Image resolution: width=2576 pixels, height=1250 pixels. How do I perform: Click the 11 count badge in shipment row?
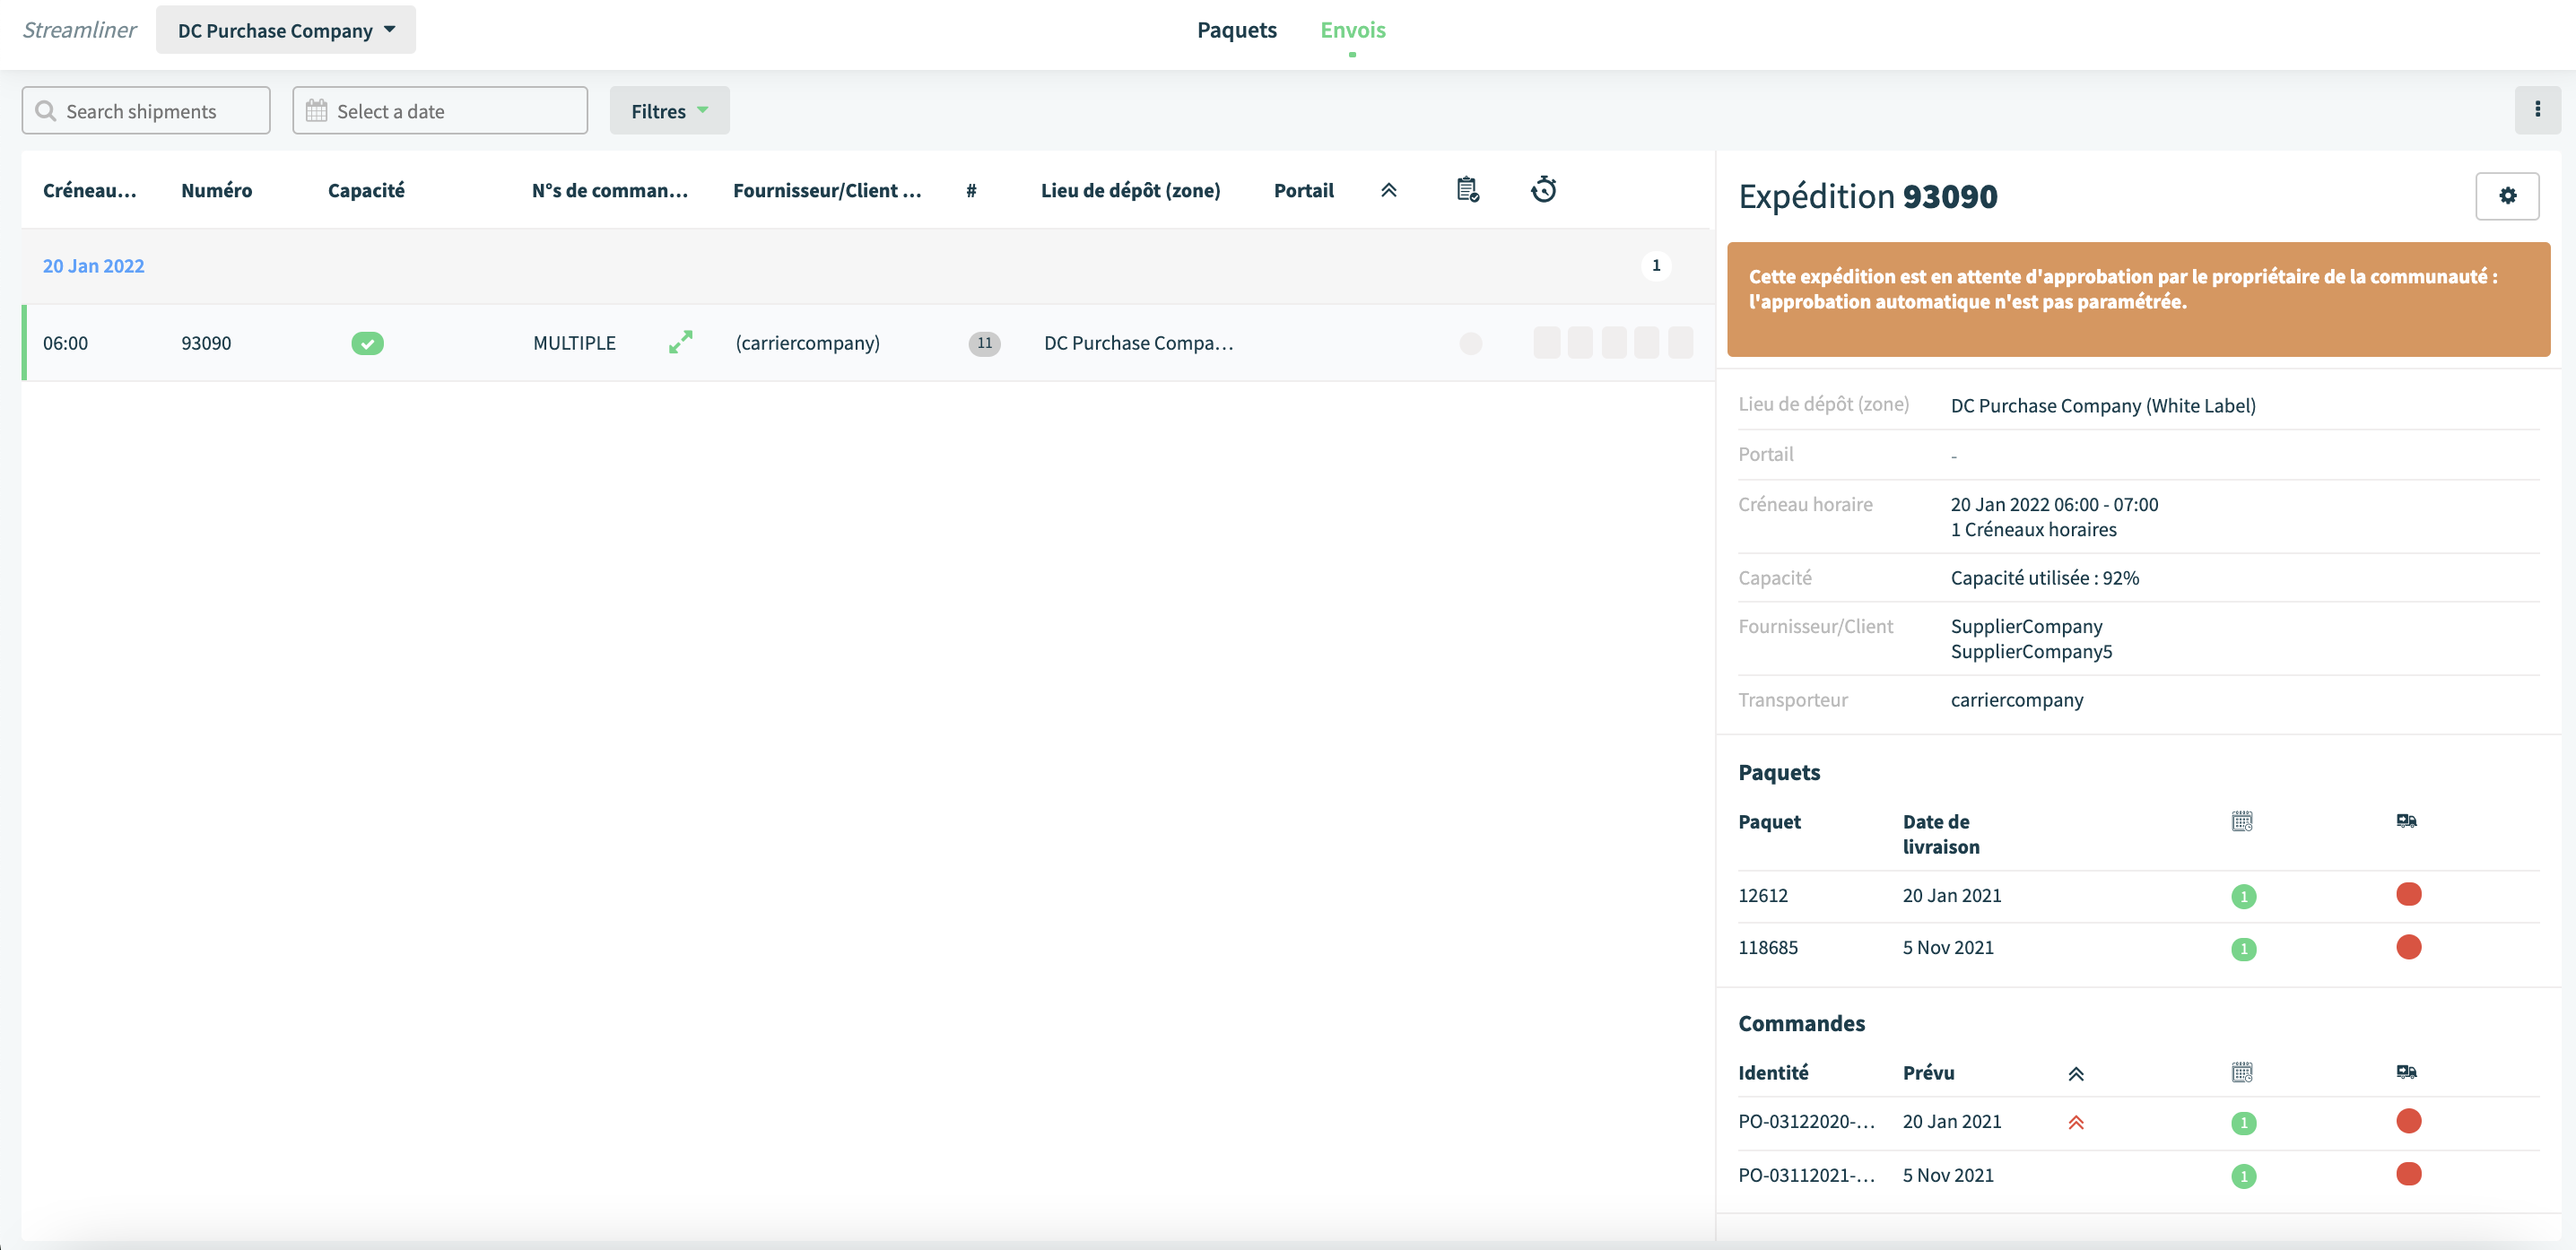point(984,343)
